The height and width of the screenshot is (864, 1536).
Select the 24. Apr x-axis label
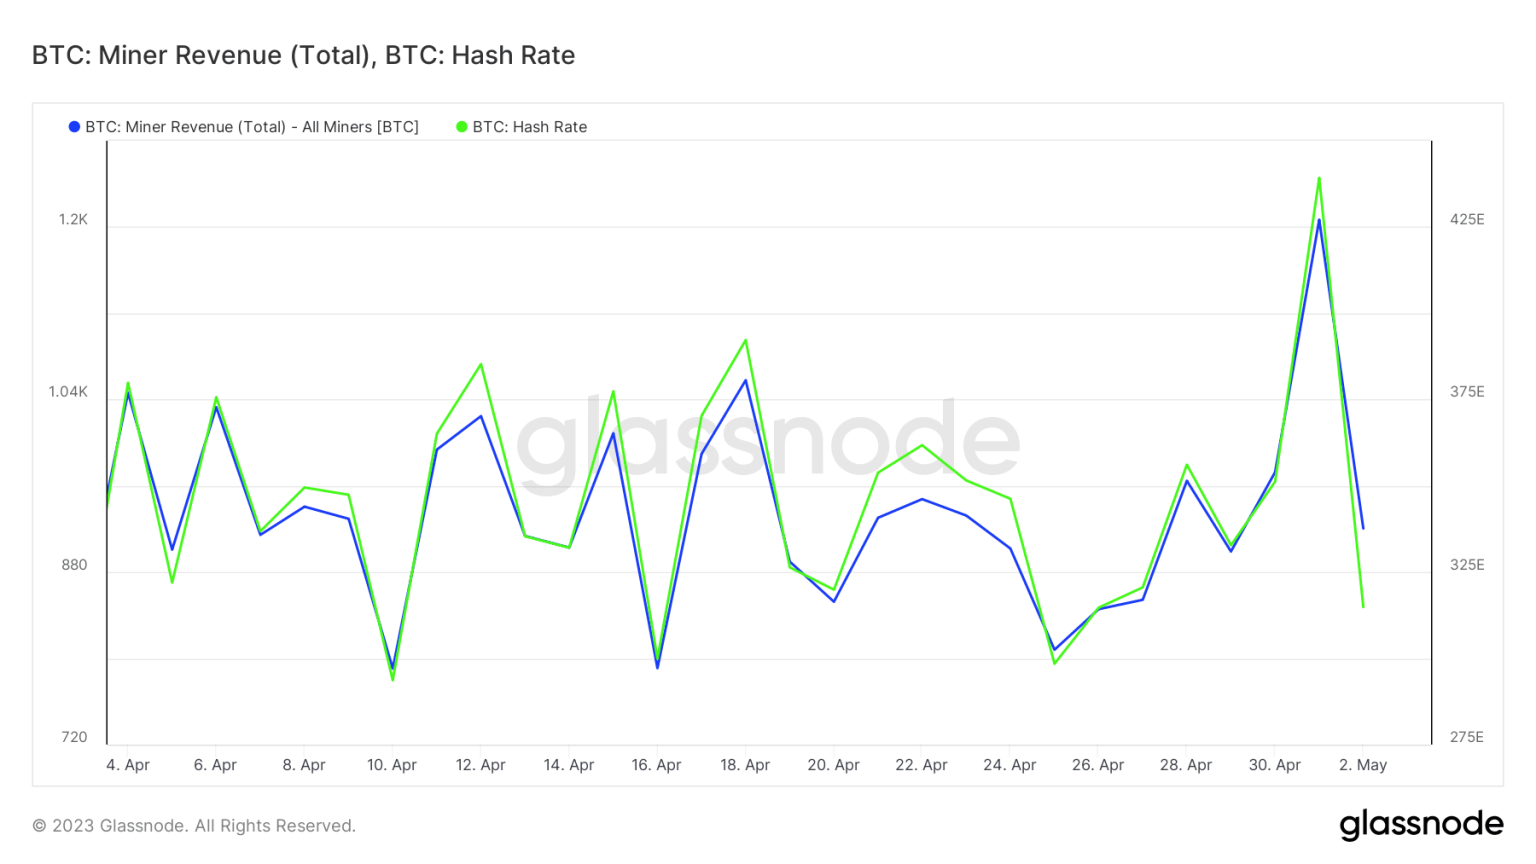[x=1009, y=765]
